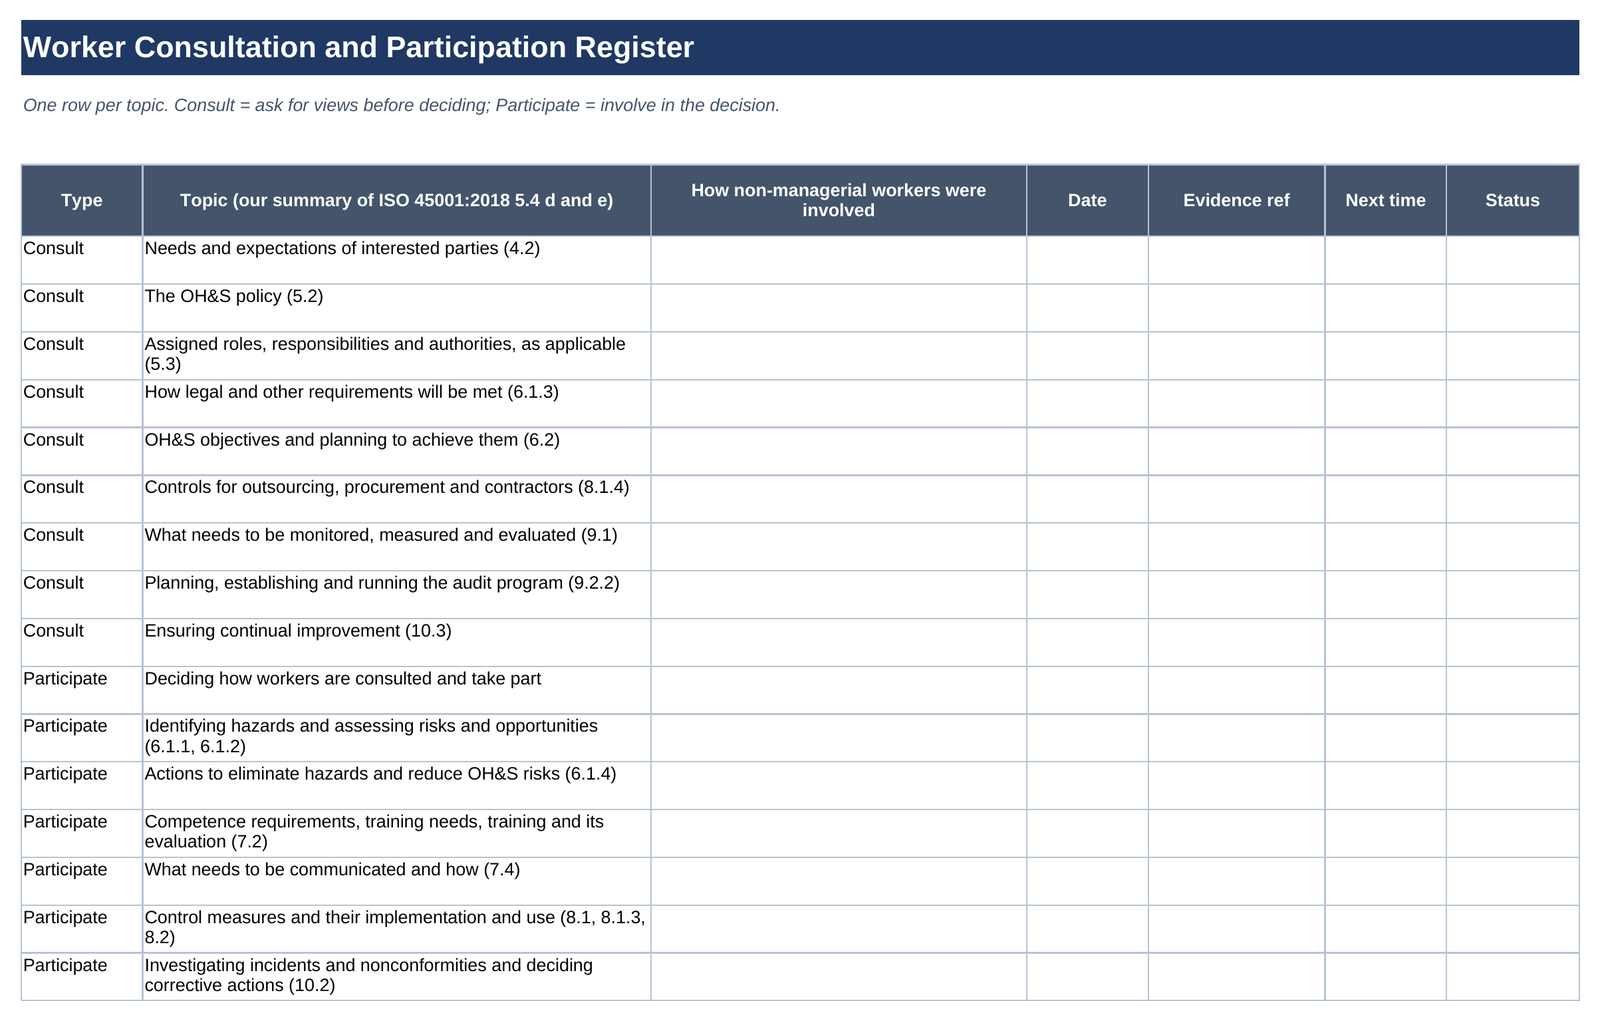Image resolution: width=1600 pixels, height=1021 pixels.
Task: Click Next time cell for 'Investigating incidents' row
Action: (1385, 976)
